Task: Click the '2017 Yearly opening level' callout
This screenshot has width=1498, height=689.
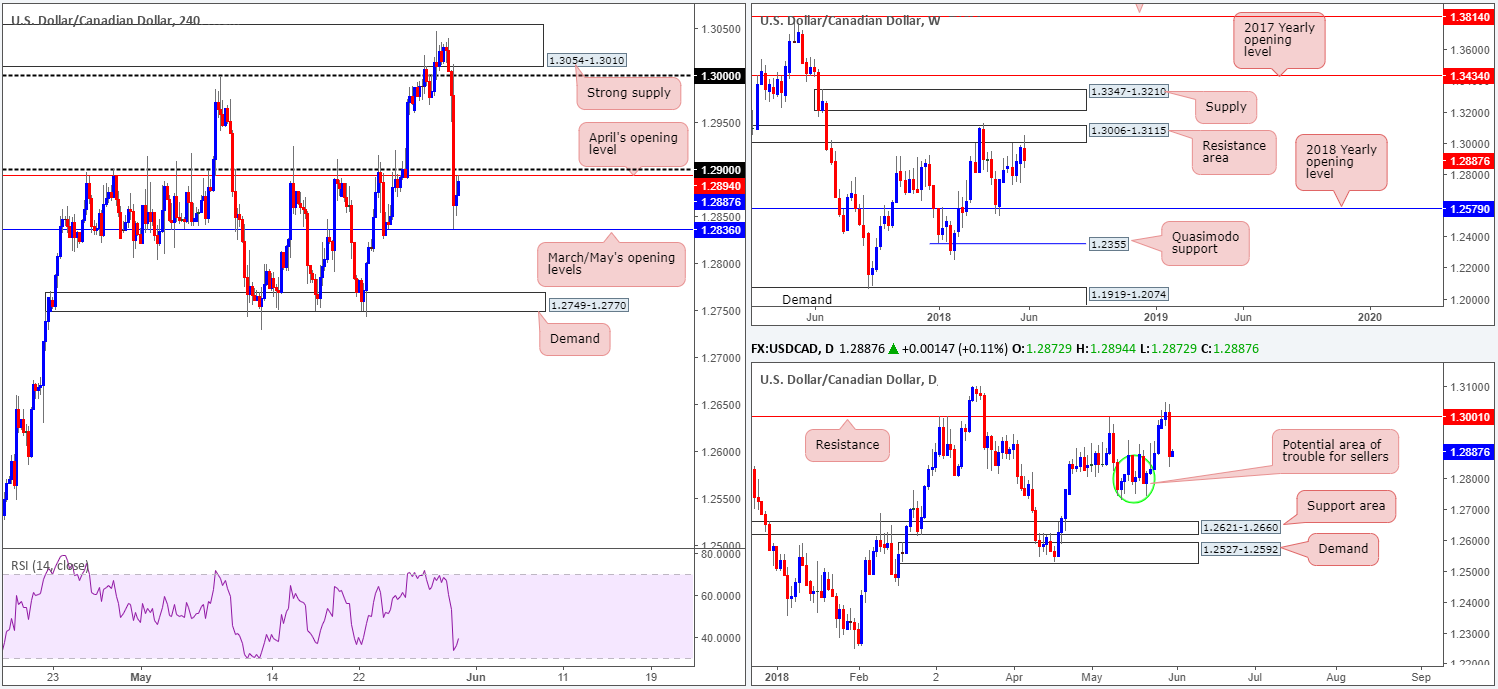Action: (1277, 42)
